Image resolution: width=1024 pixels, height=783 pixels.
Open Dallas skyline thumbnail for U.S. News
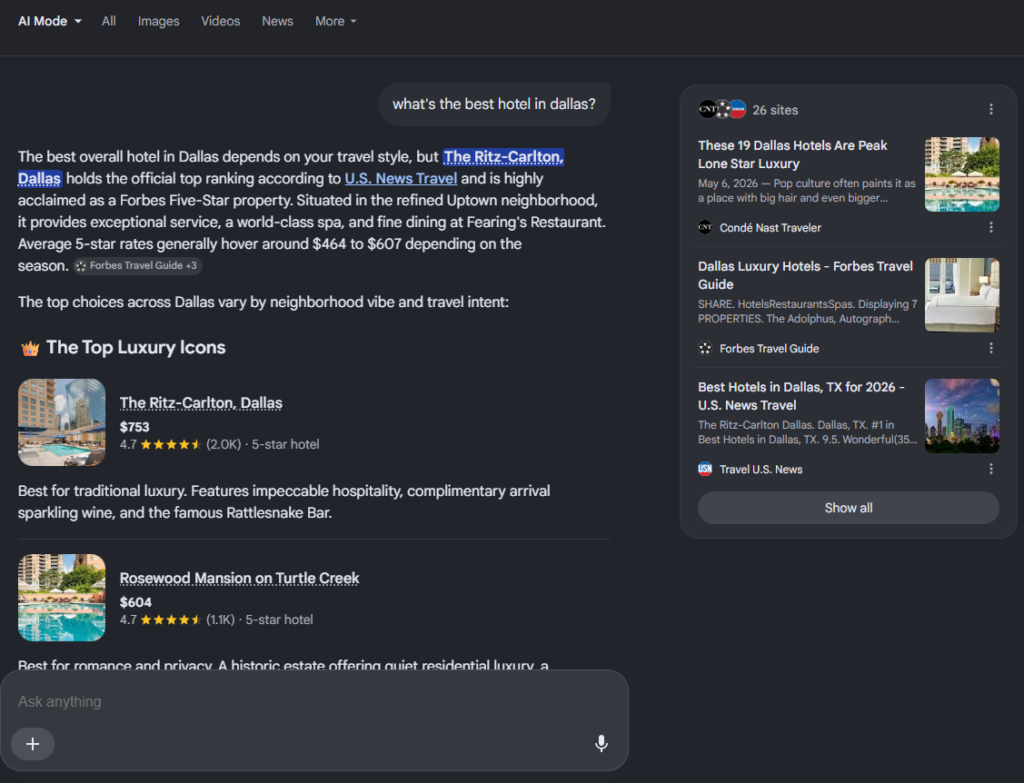coord(962,416)
